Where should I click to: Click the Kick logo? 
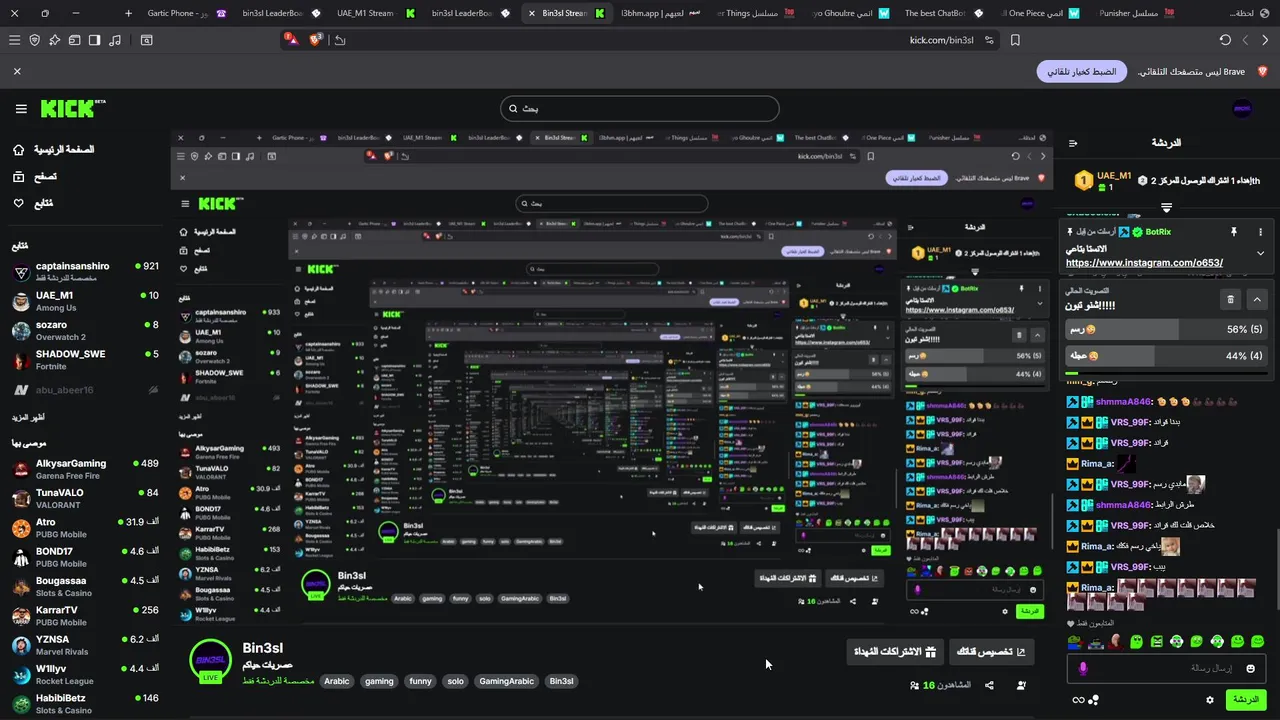73,108
